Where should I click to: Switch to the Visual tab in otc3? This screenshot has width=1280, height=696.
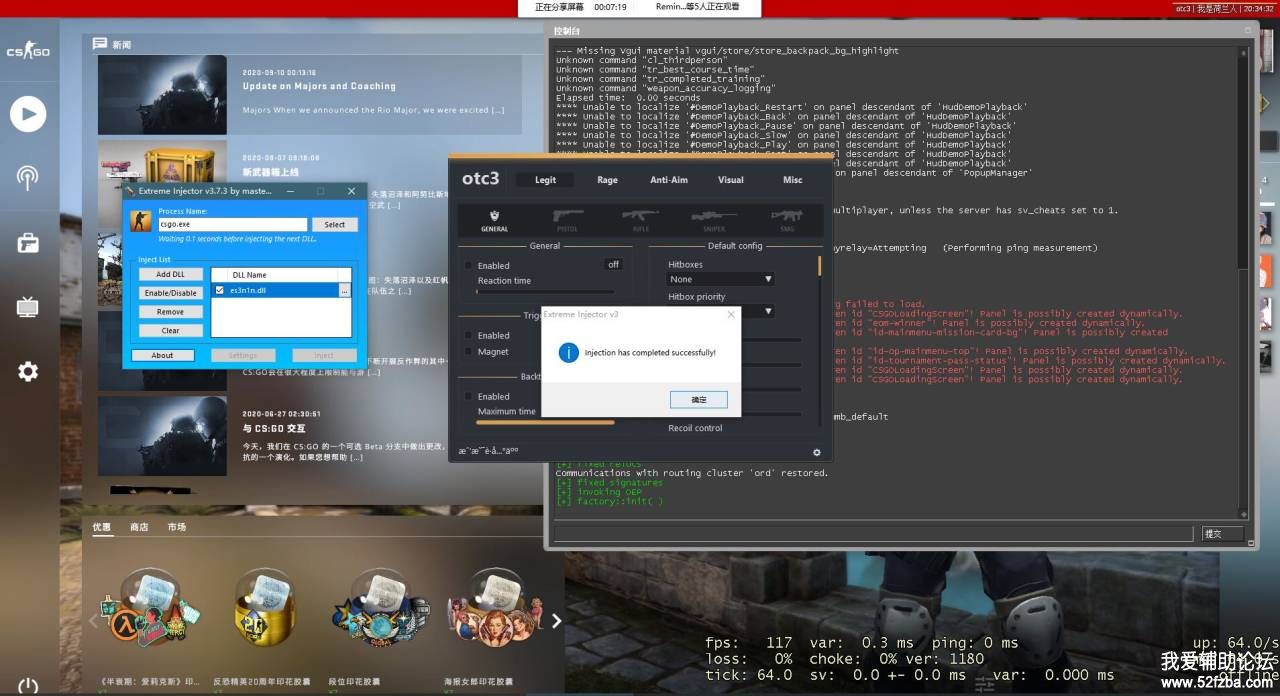click(731, 180)
